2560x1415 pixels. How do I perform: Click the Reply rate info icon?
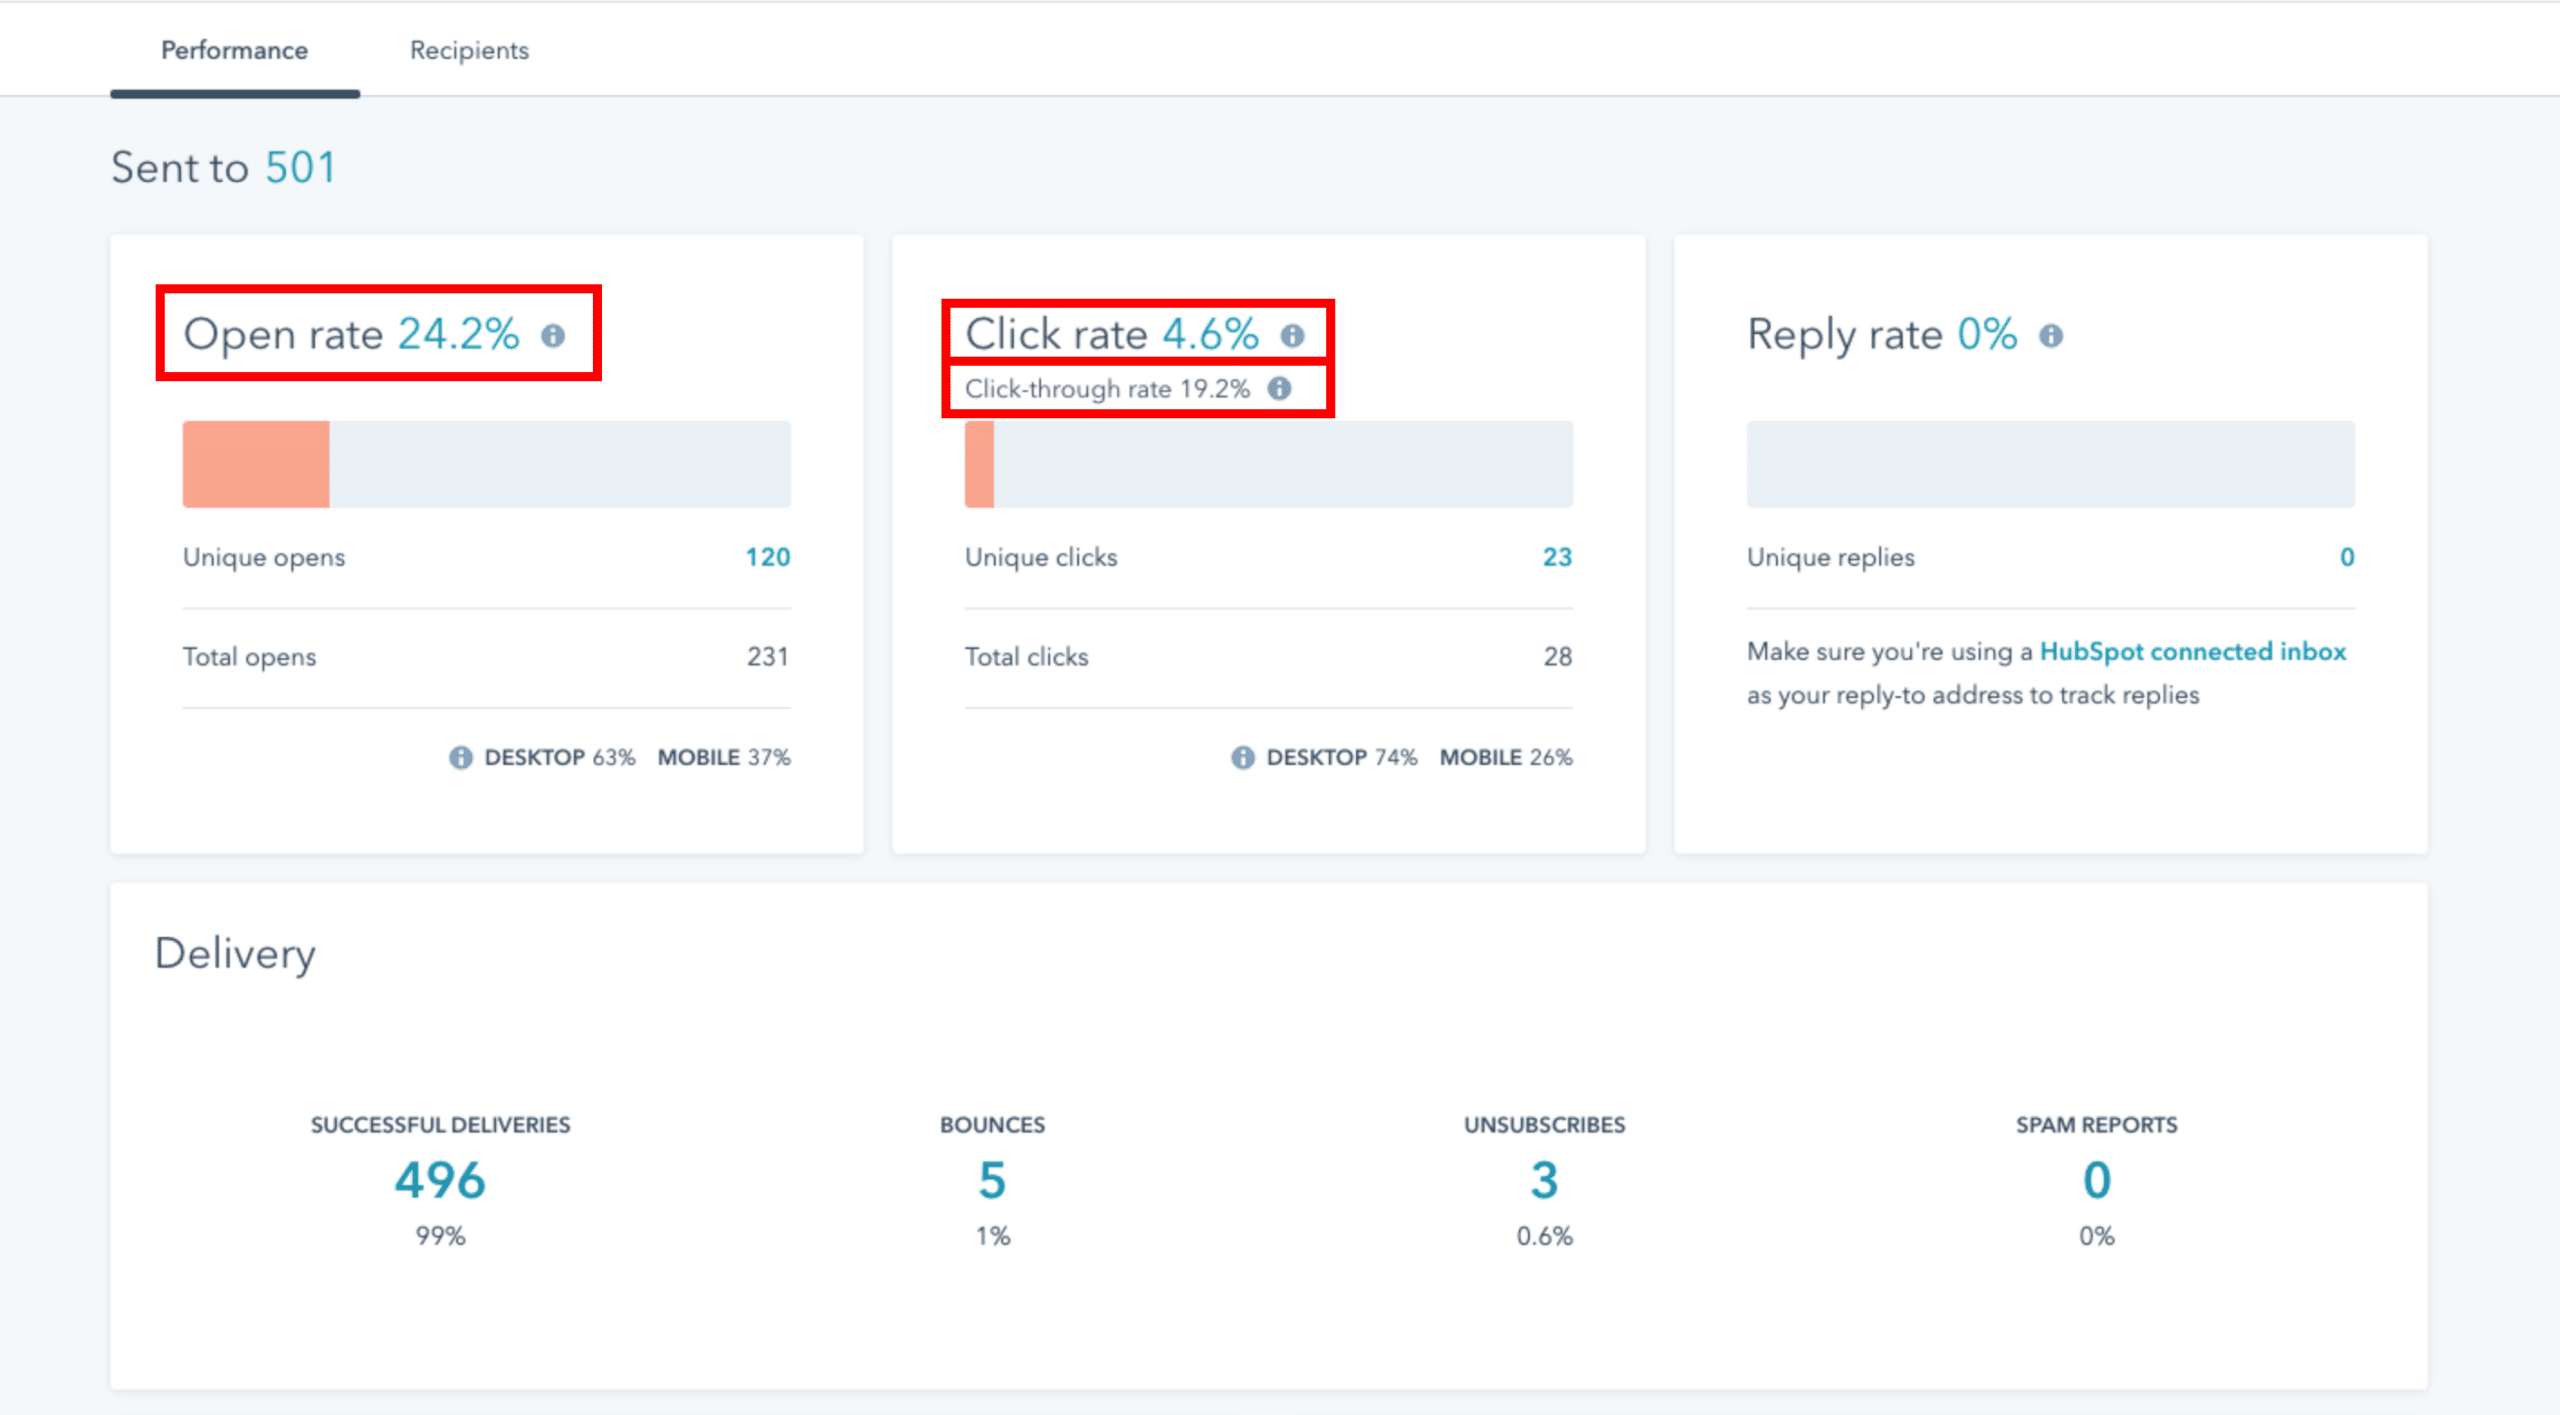2051,336
